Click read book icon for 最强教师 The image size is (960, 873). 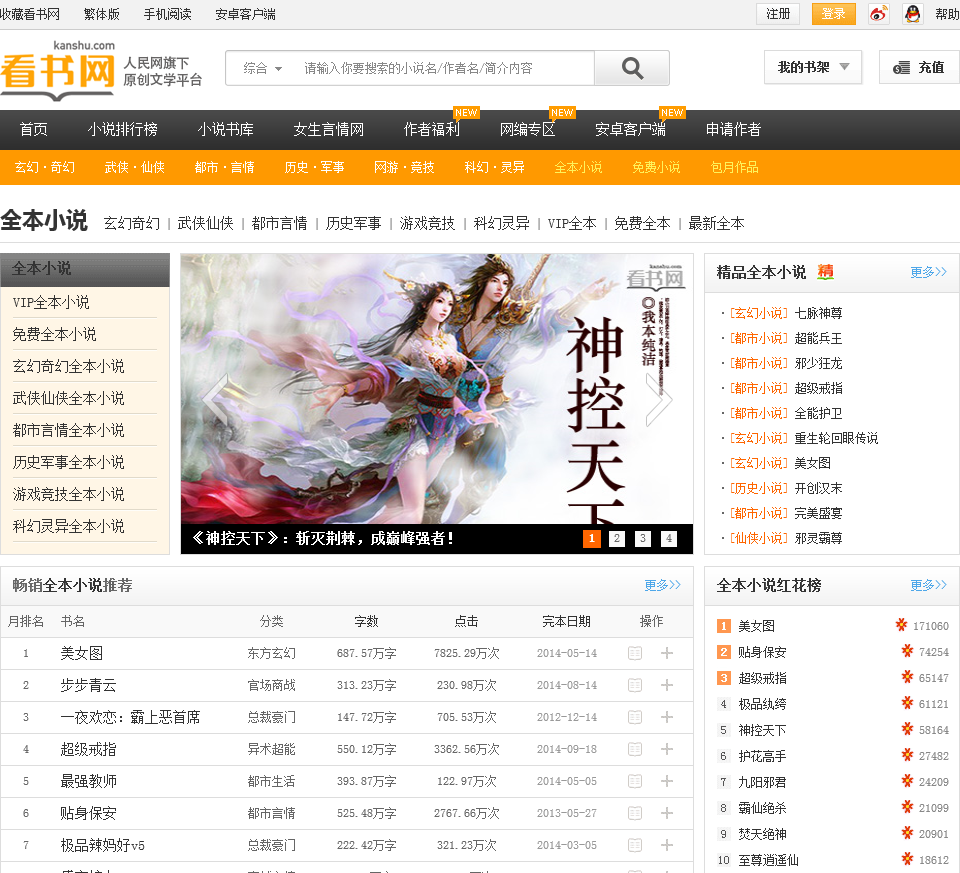coord(635,781)
